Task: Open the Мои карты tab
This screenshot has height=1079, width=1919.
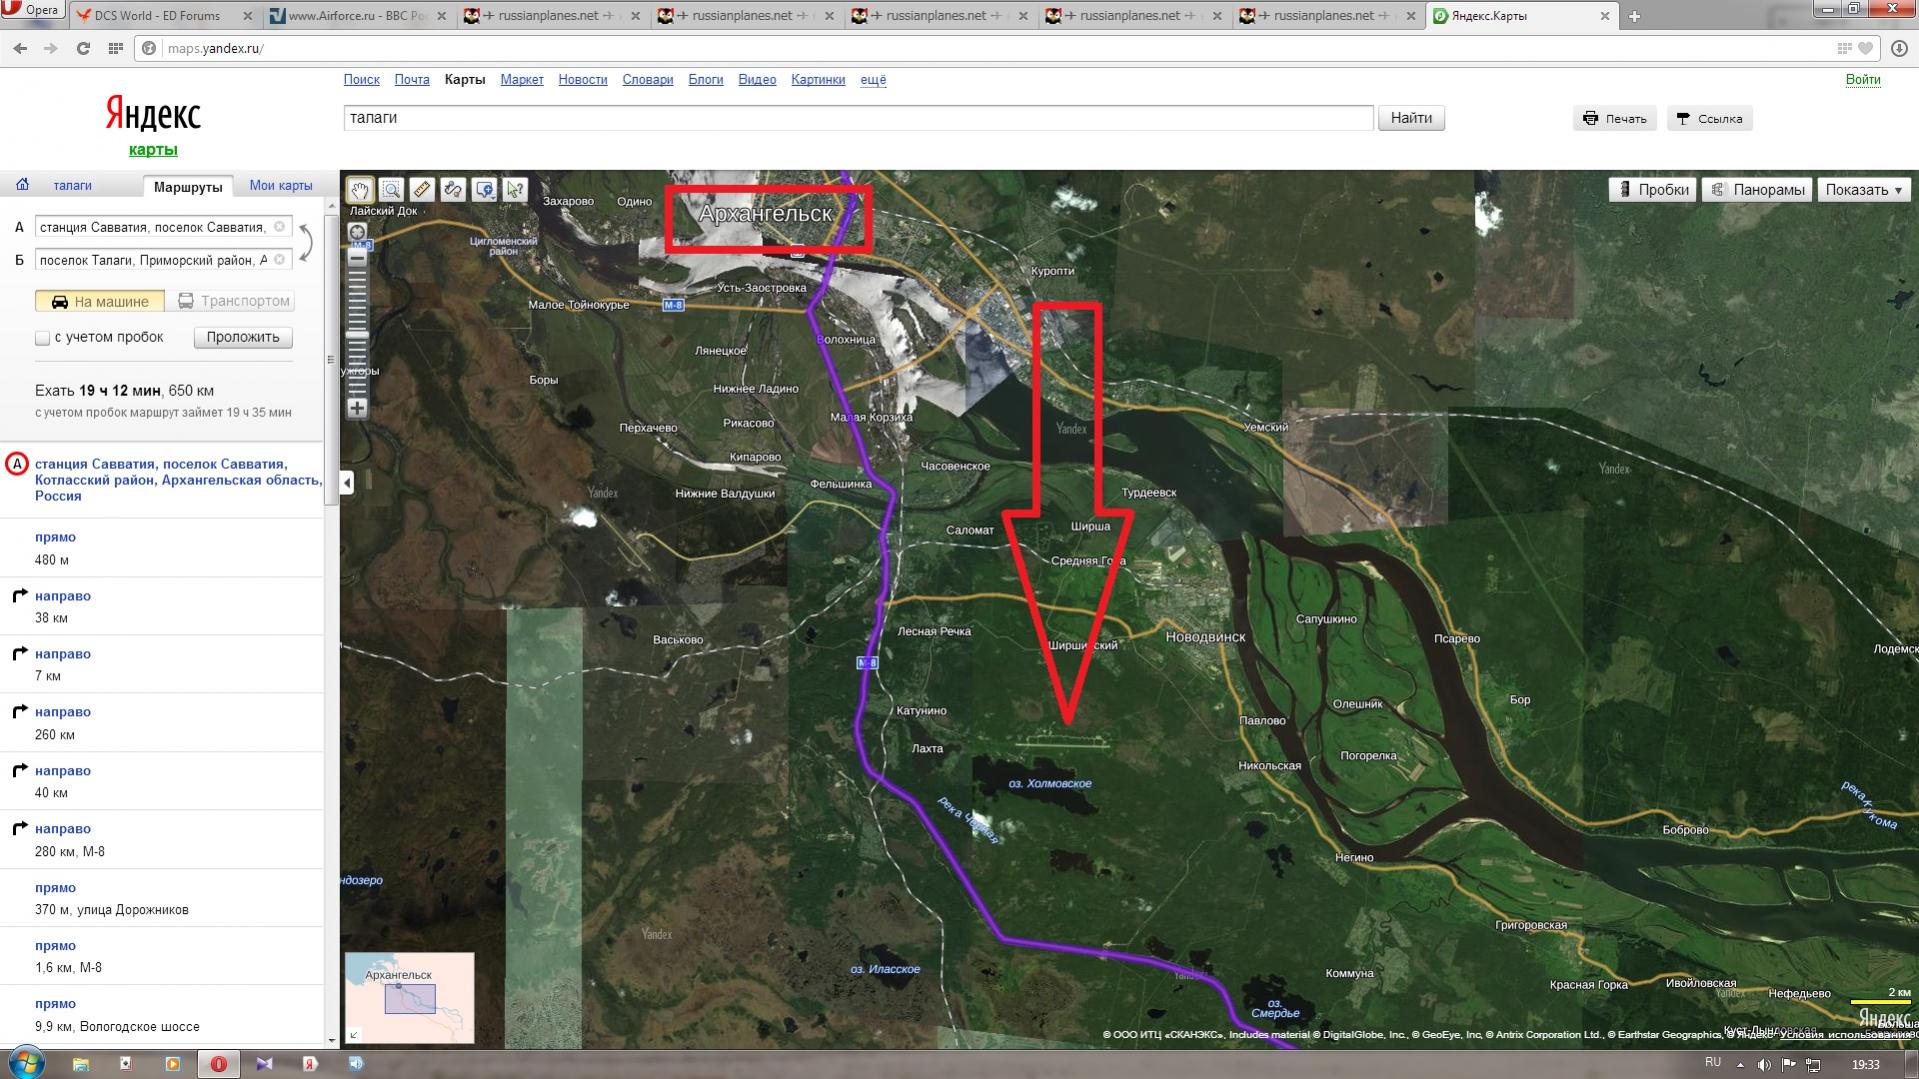Action: click(x=280, y=186)
